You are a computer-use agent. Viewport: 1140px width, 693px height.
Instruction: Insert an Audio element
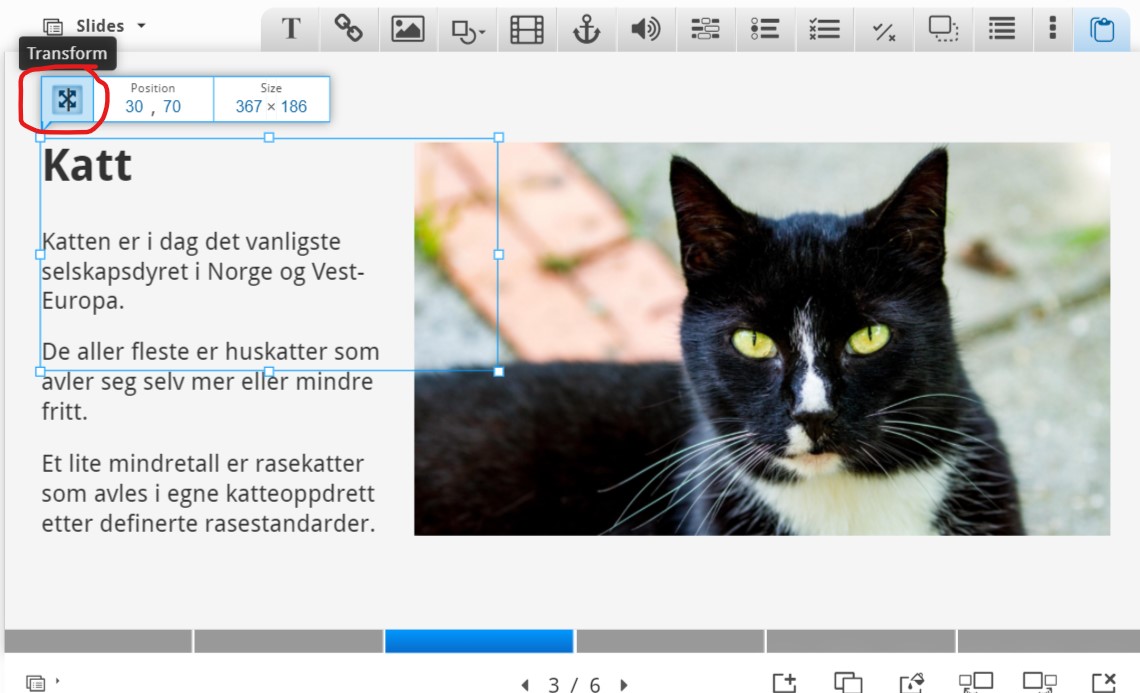[x=646, y=29]
